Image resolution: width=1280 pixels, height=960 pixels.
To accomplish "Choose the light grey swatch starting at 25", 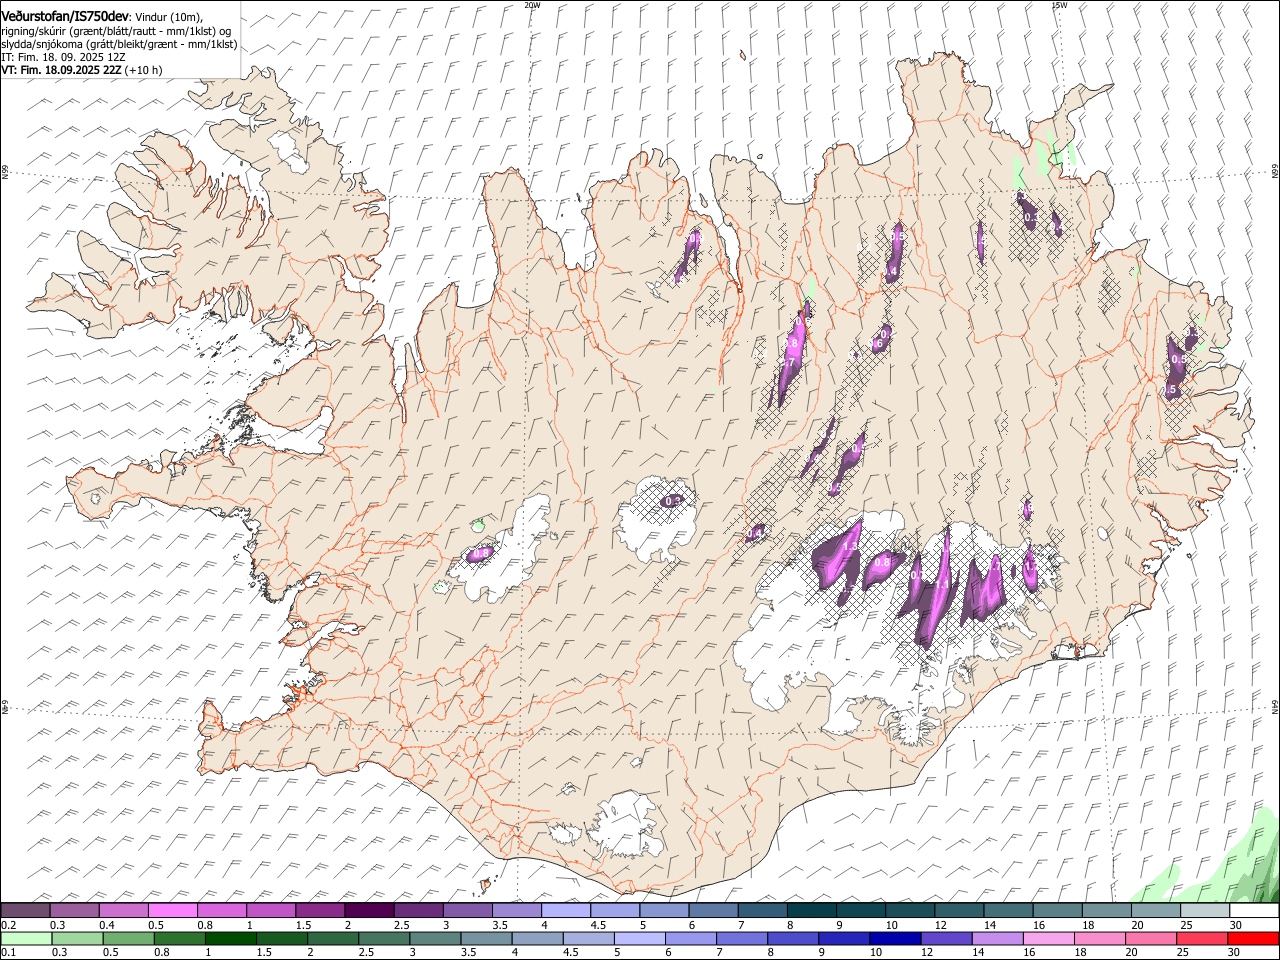I will click(1205, 910).
